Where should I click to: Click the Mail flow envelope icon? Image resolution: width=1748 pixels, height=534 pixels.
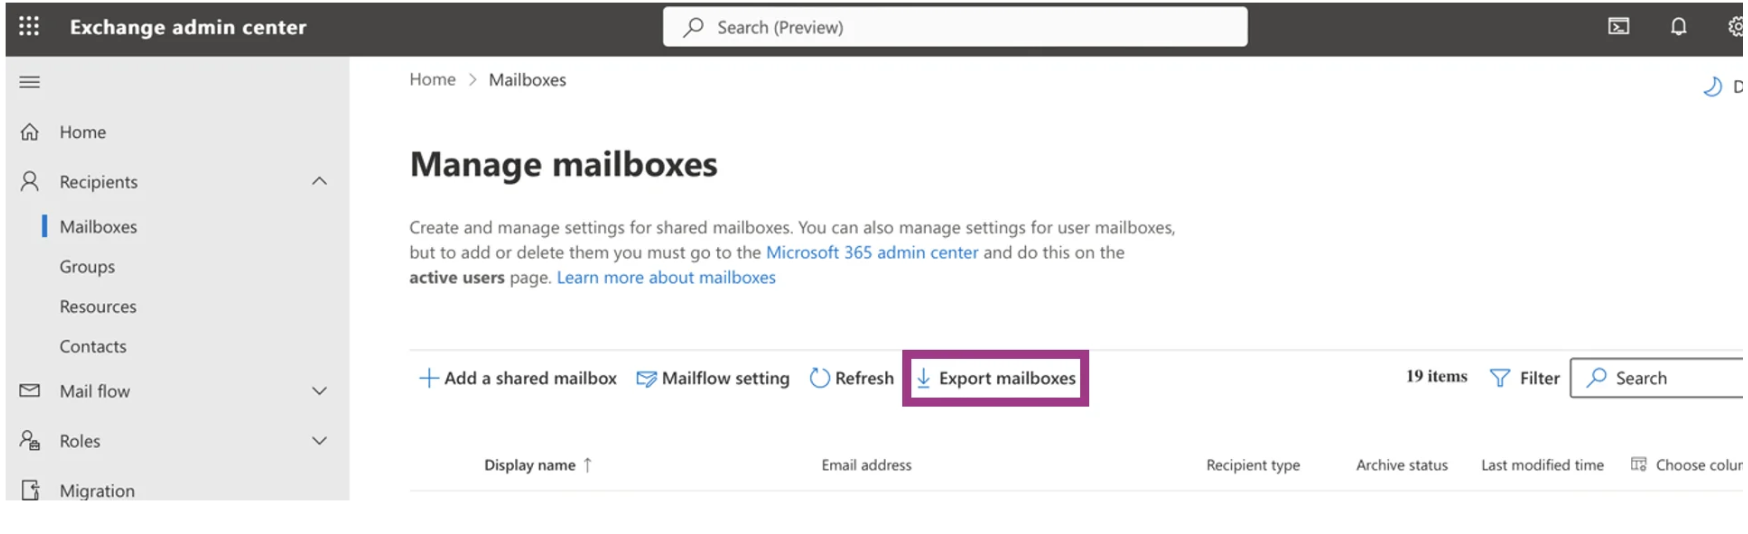click(x=30, y=391)
